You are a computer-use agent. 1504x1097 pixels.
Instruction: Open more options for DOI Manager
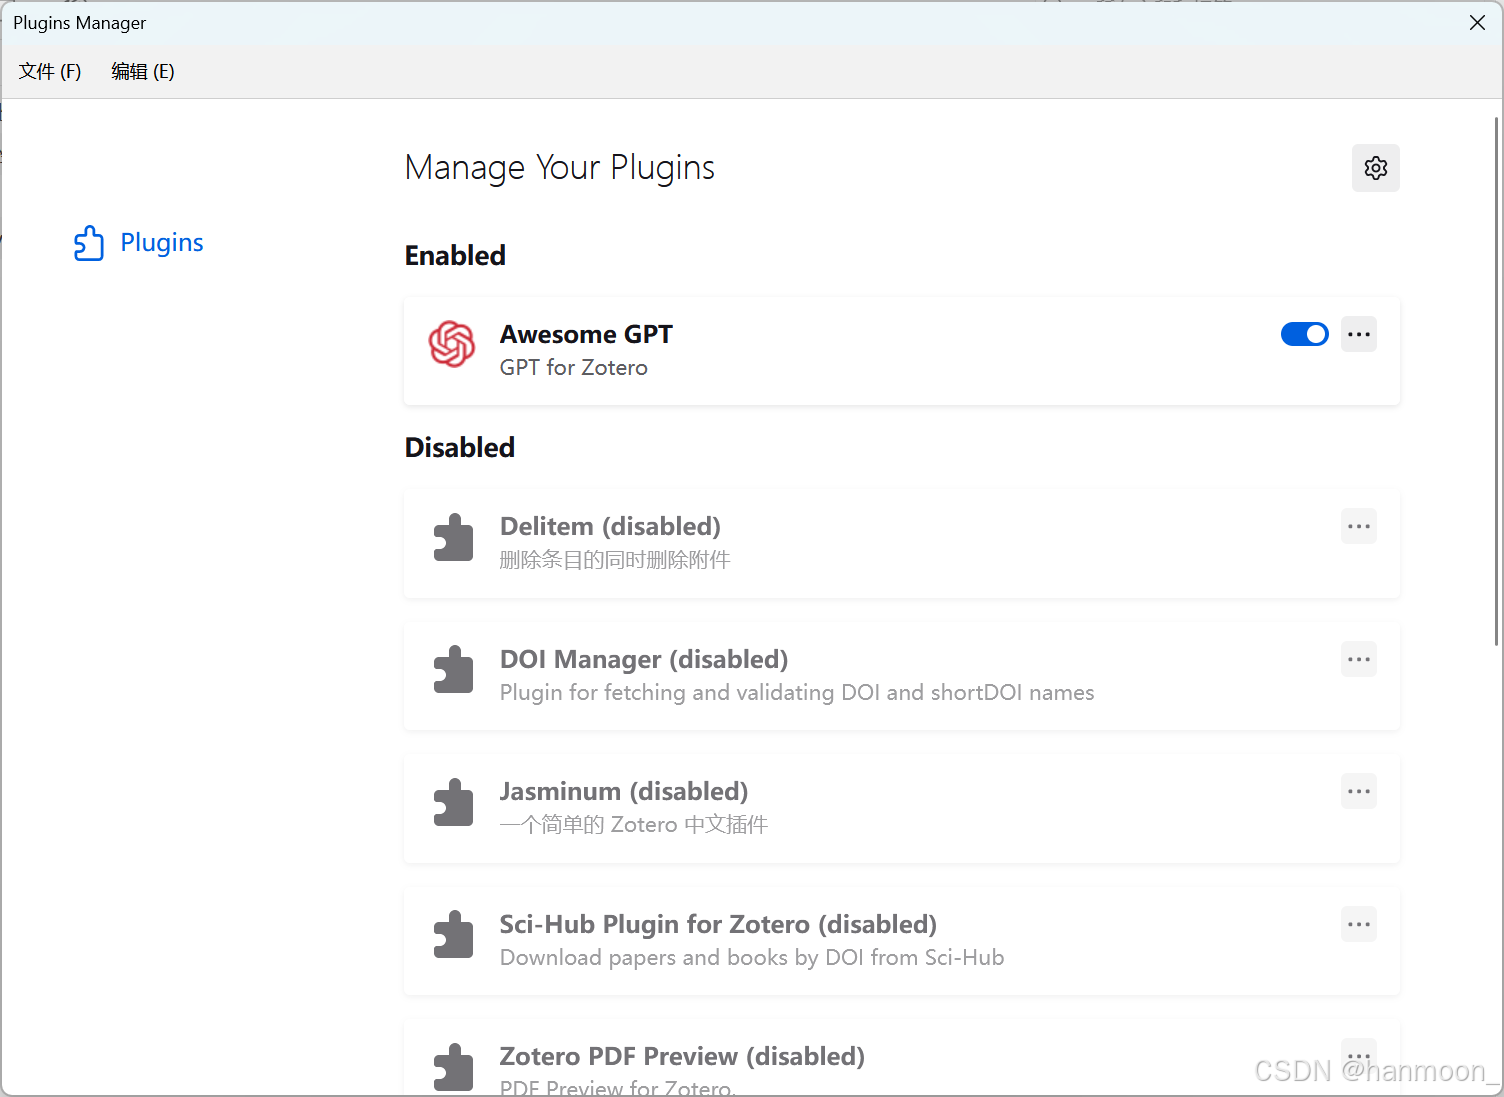[x=1358, y=659]
